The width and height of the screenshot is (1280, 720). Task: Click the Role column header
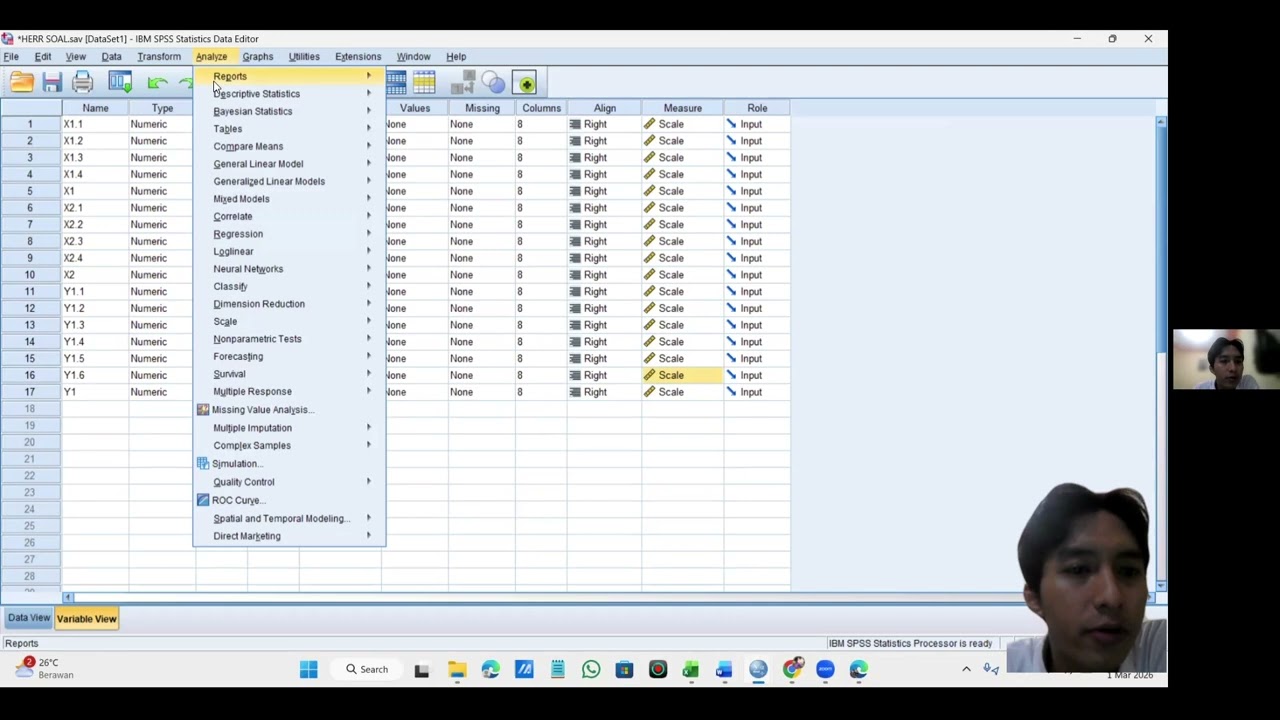(757, 108)
